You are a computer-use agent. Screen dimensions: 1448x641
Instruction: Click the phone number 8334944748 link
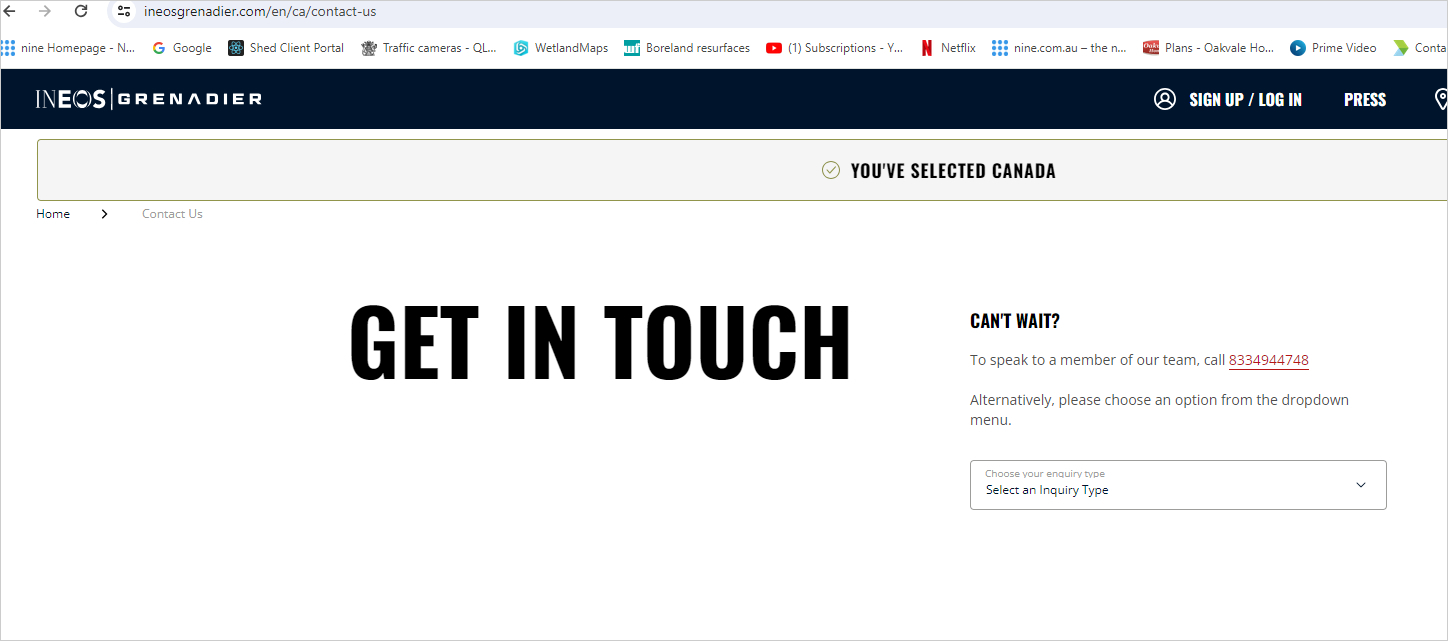[1268, 360]
